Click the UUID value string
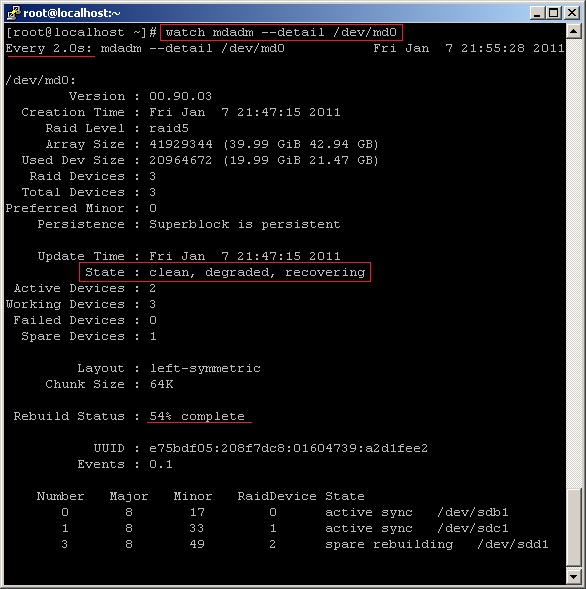 click(288, 448)
